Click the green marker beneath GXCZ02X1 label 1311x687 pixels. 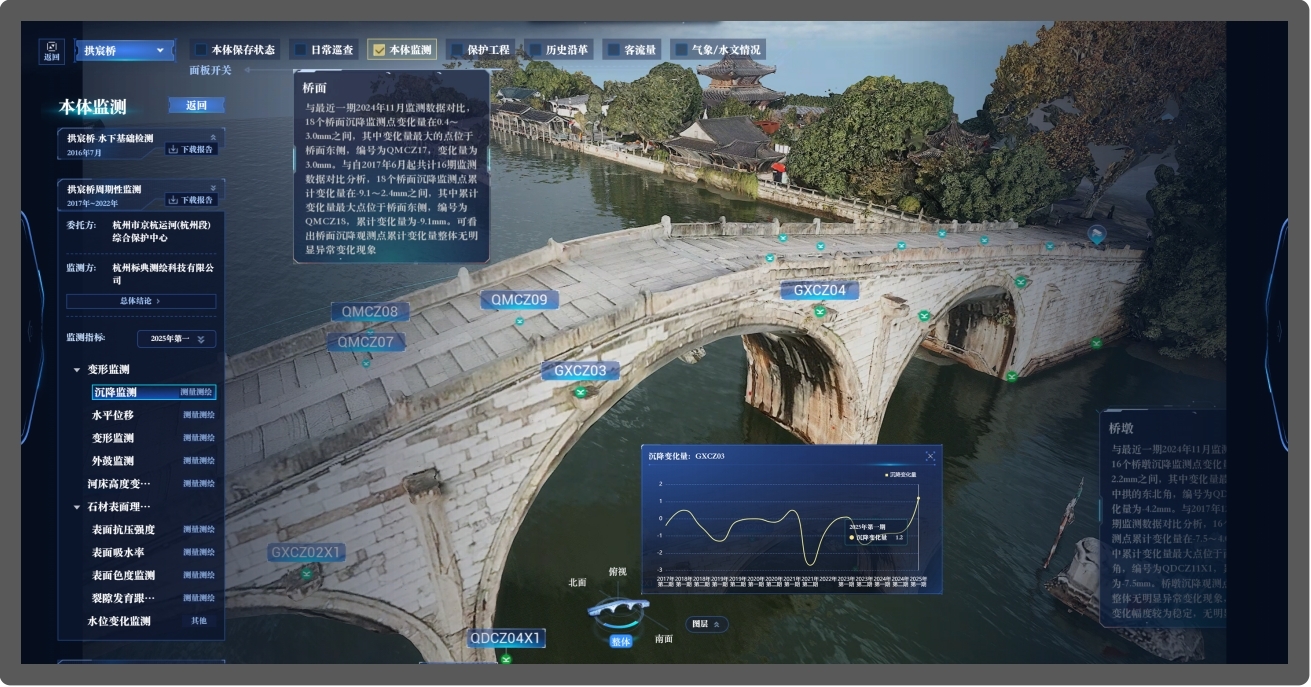click(x=307, y=574)
